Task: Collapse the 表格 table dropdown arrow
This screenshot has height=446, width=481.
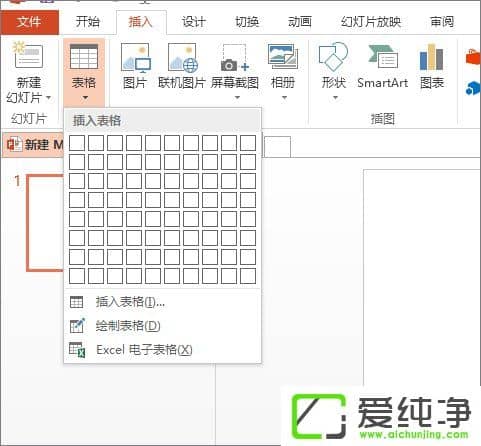Action: (85, 98)
